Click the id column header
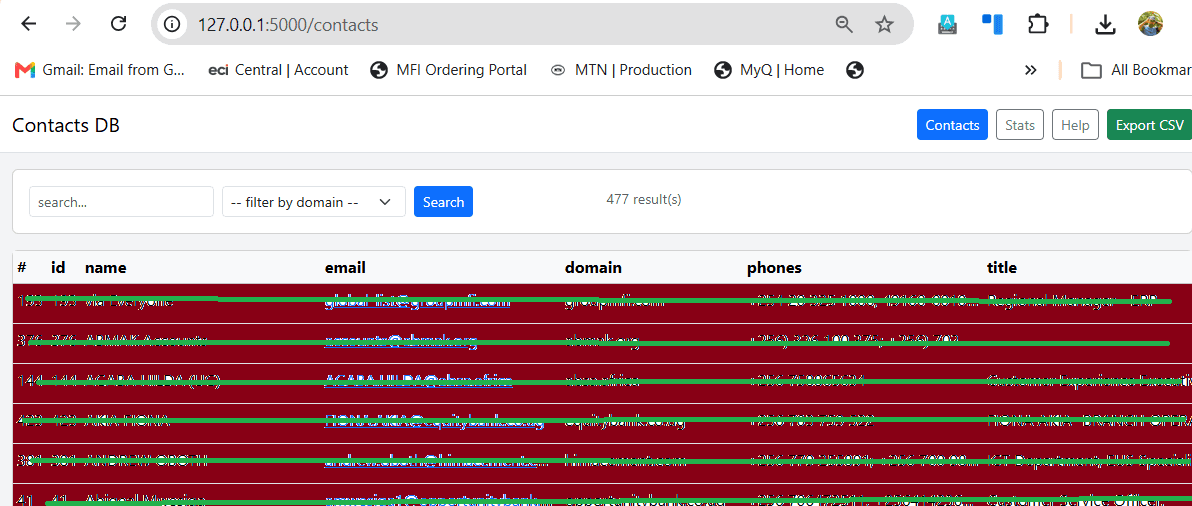The image size is (1192, 506). click(x=58, y=267)
